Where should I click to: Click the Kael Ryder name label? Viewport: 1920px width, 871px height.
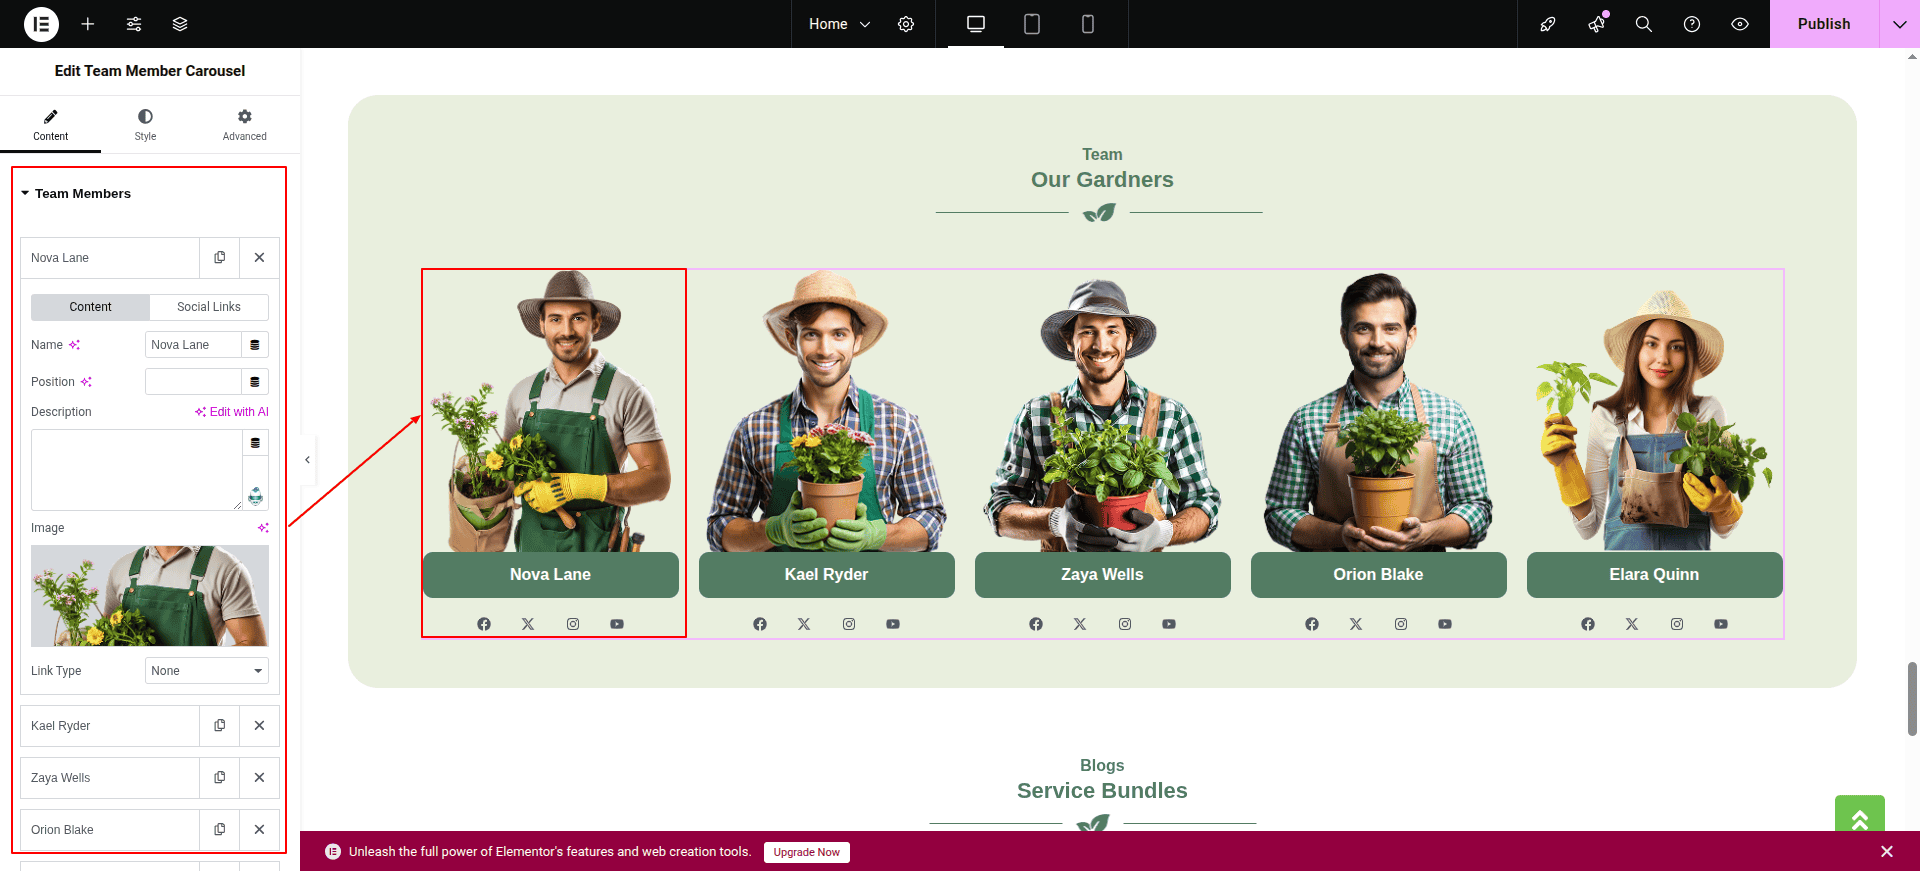pos(826,575)
